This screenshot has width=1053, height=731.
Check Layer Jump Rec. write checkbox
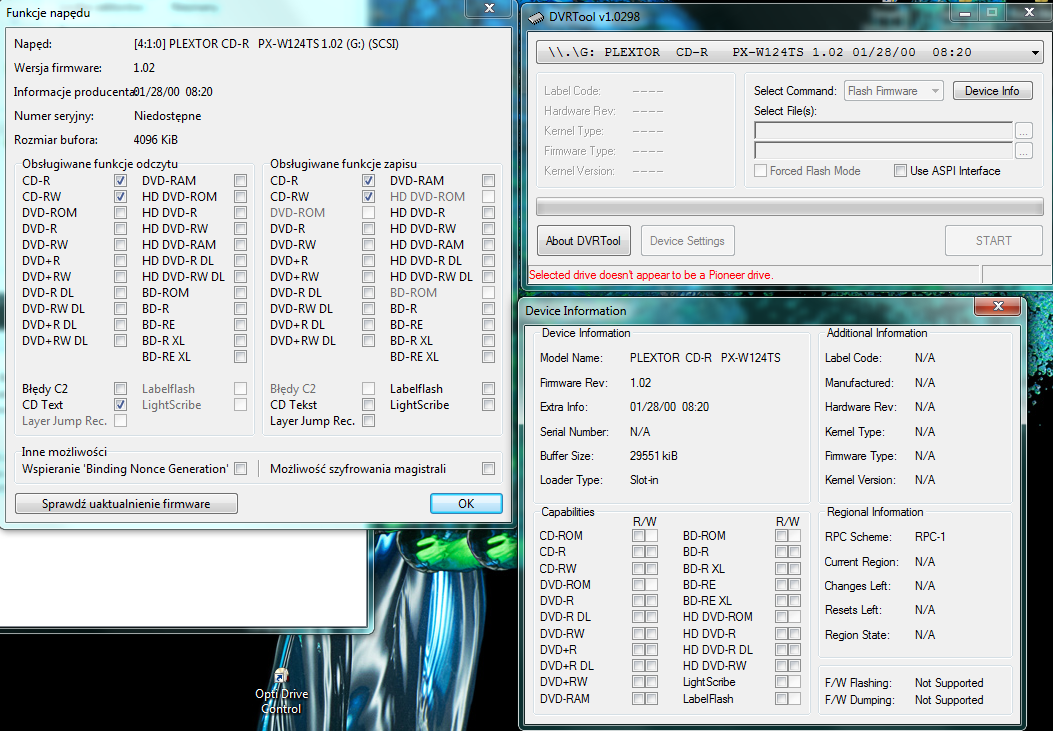click(x=368, y=421)
